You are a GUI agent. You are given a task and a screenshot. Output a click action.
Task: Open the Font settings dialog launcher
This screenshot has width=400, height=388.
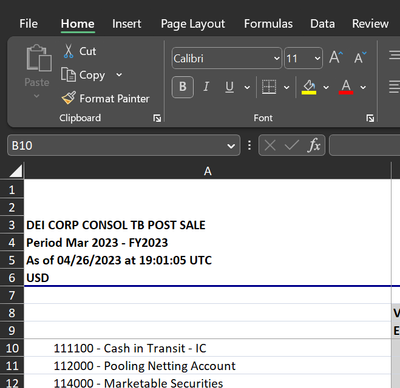(370, 118)
